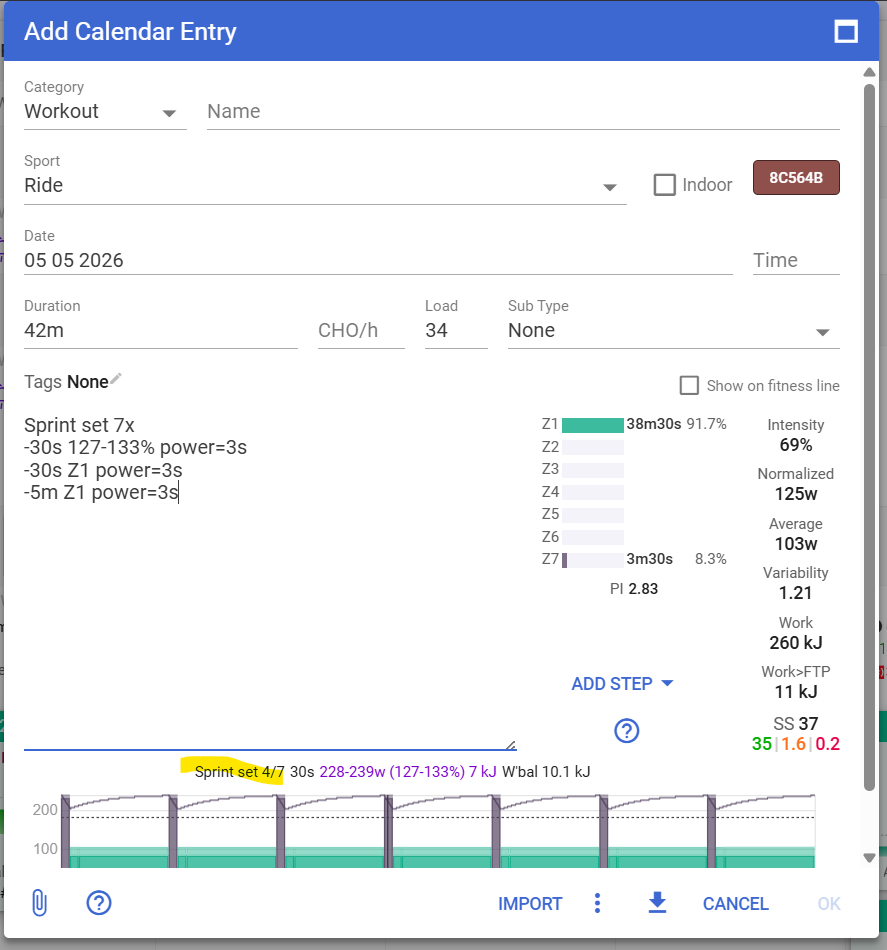Click the SS 37 value
The width and height of the screenshot is (887, 950).
[x=796, y=724]
